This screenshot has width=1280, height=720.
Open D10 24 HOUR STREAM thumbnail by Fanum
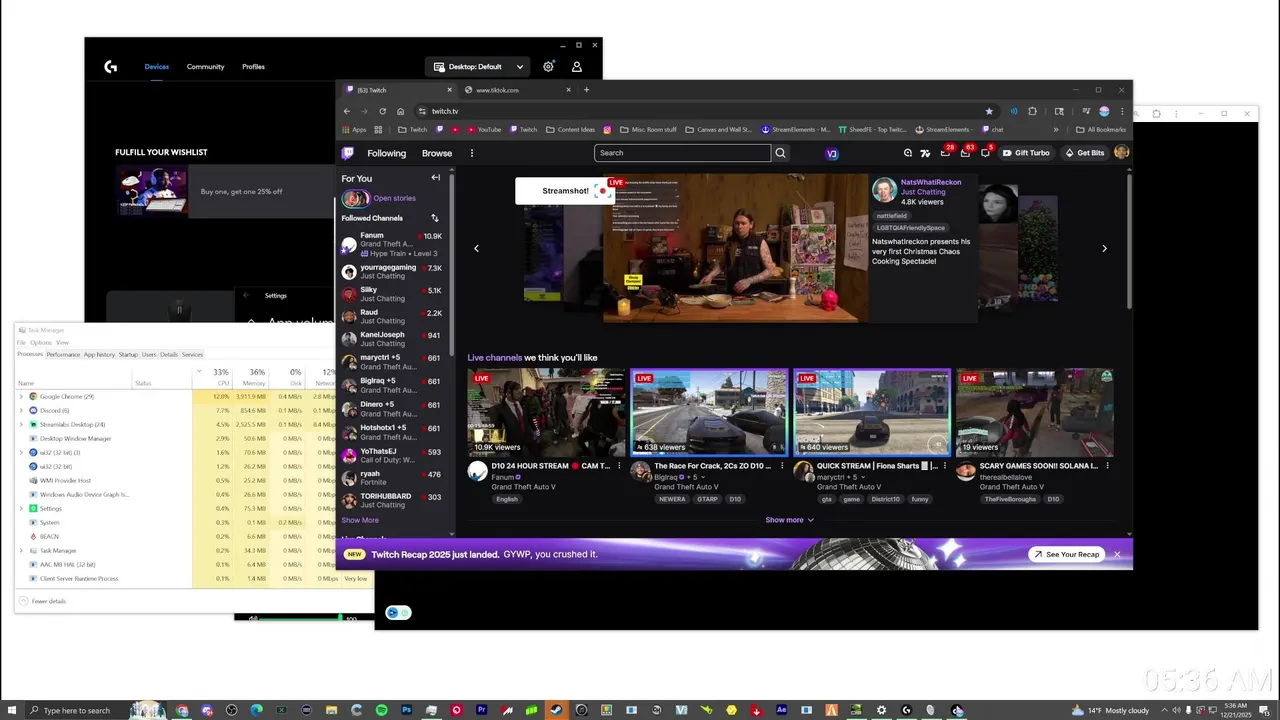point(546,413)
